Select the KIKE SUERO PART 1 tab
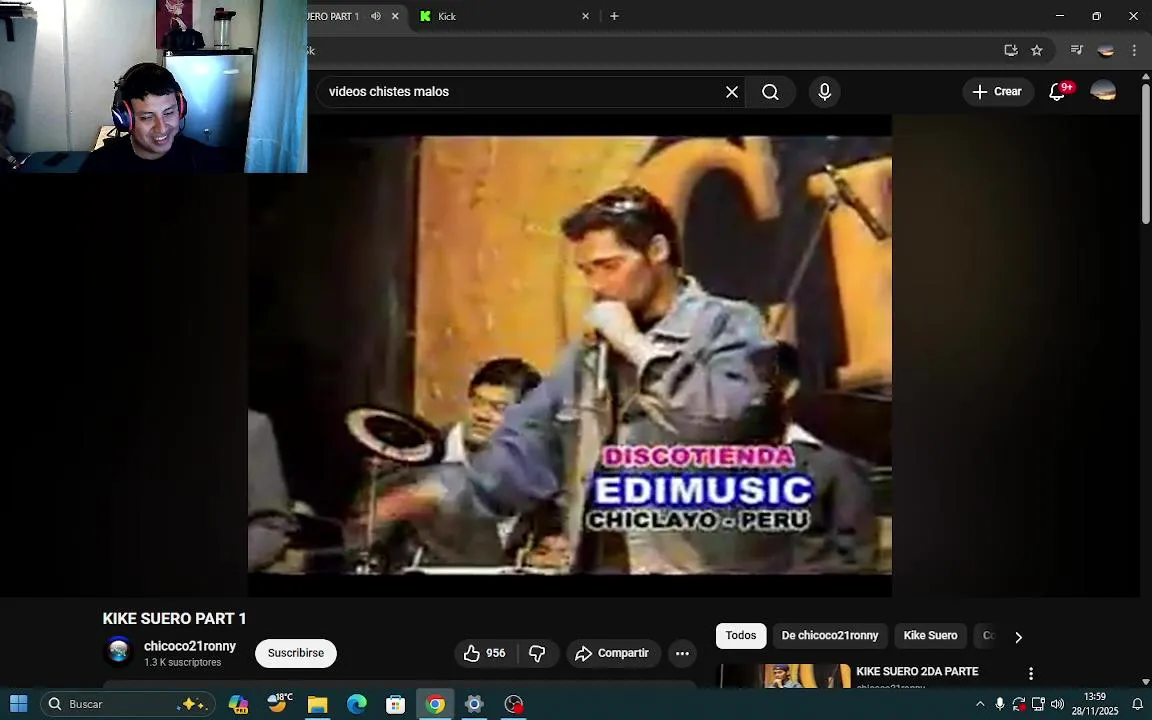 [x=334, y=16]
